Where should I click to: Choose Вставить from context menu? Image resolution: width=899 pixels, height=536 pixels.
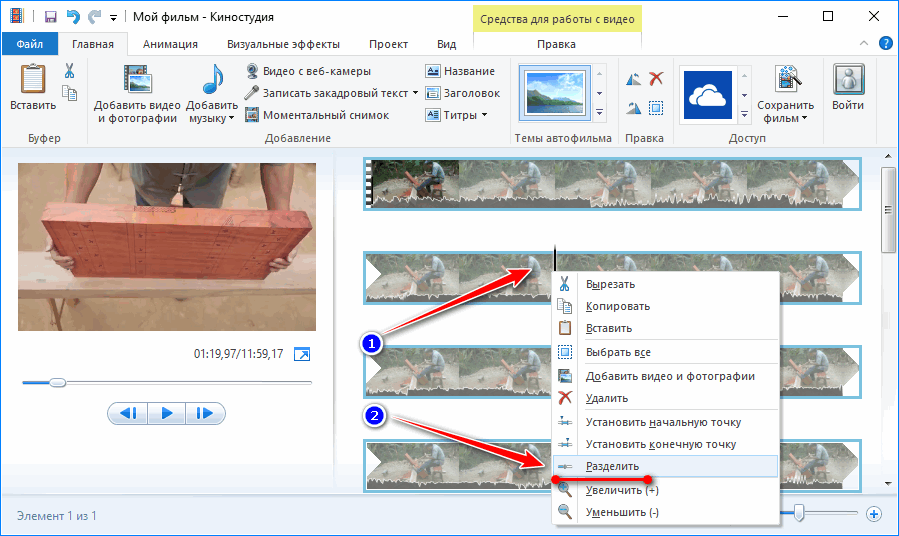[665, 328]
